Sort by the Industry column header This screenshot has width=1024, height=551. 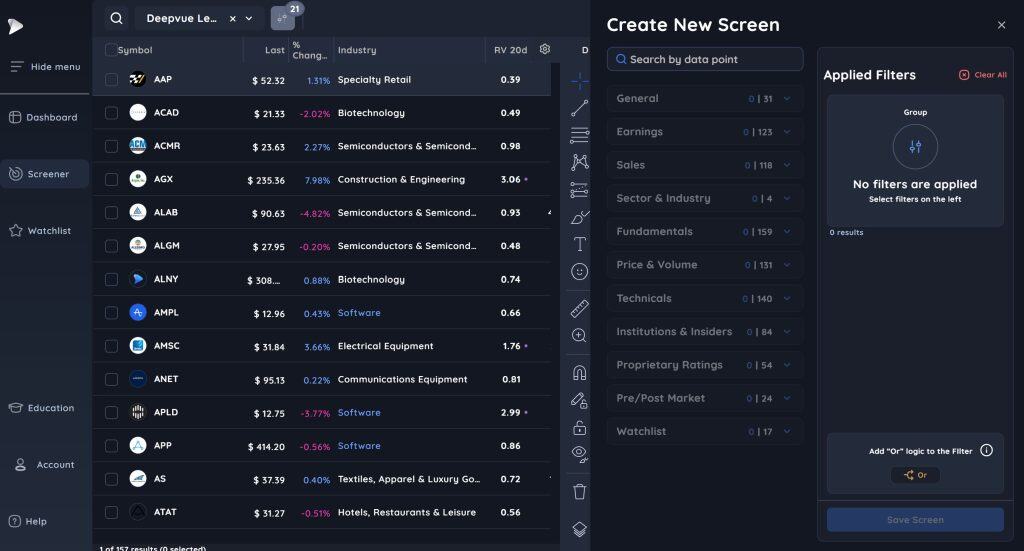pyautogui.click(x=357, y=50)
